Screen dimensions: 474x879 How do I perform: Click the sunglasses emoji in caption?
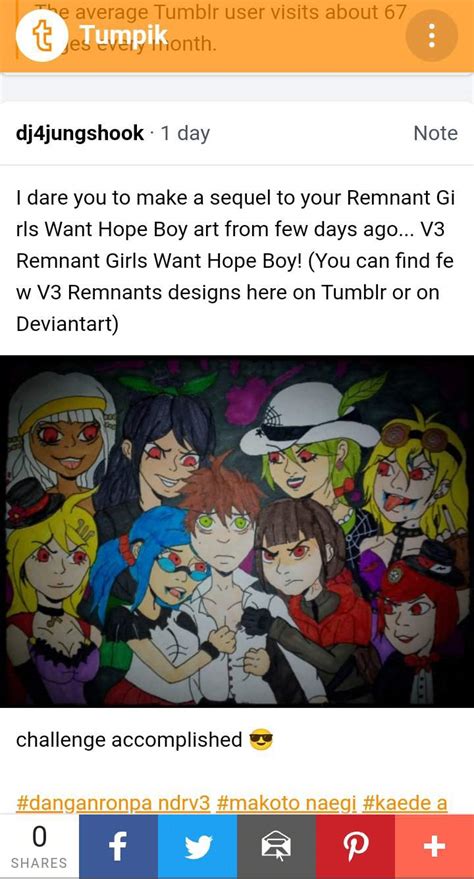coord(261,740)
